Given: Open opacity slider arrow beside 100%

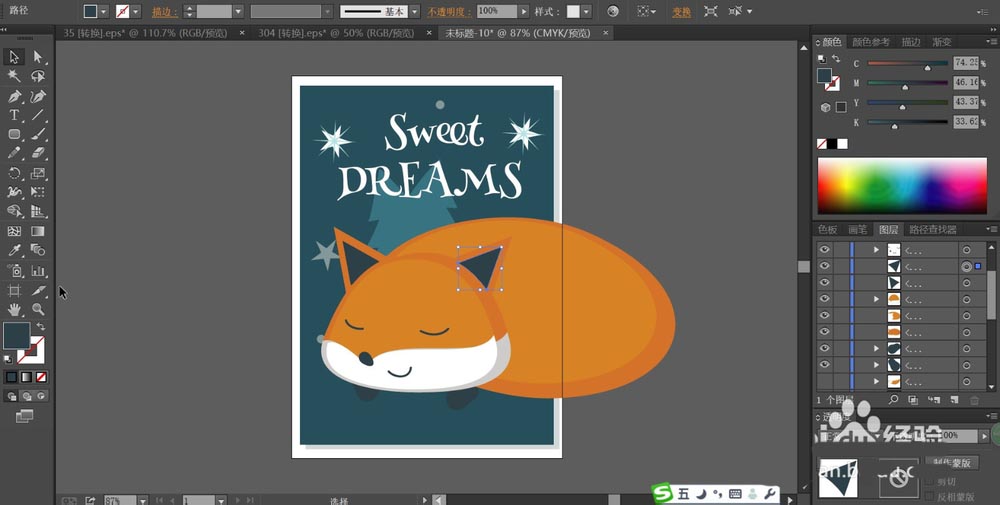Looking at the screenshot, I should click(x=524, y=11).
